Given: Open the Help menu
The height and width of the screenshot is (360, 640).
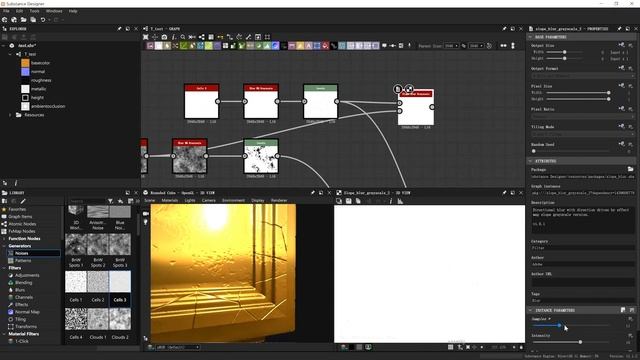Looking at the screenshot, I should [73, 11].
